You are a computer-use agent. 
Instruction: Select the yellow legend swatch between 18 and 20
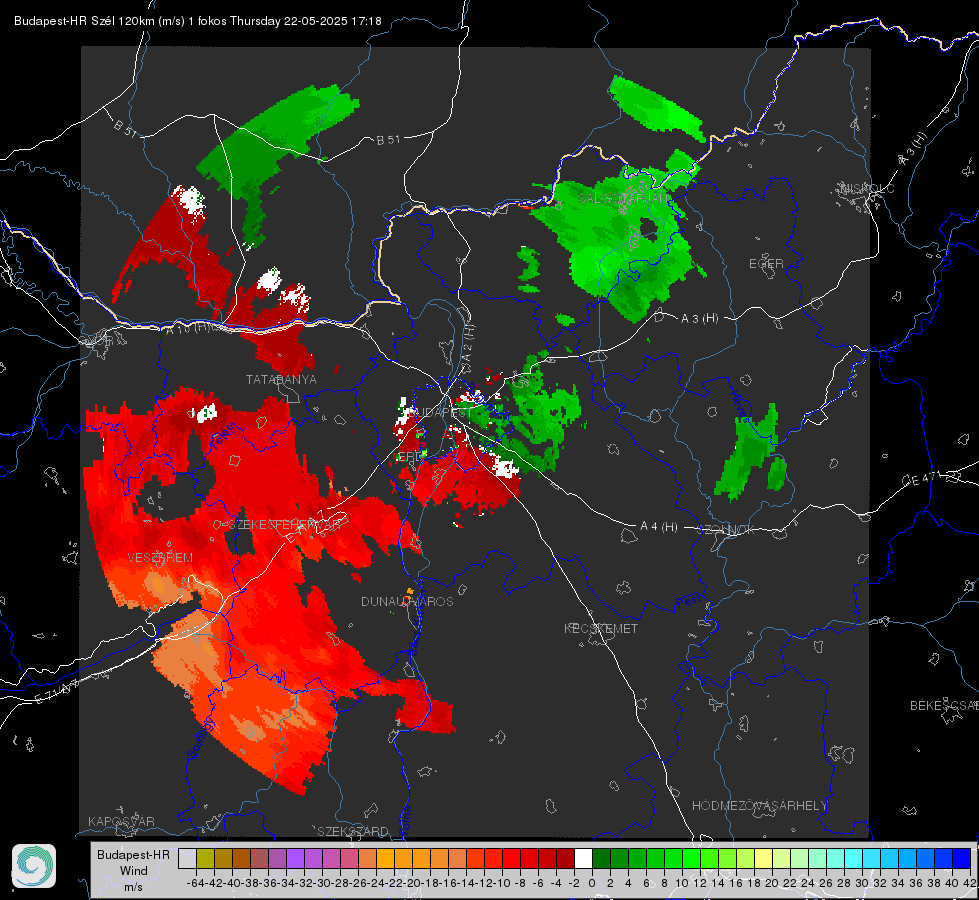(763, 858)
